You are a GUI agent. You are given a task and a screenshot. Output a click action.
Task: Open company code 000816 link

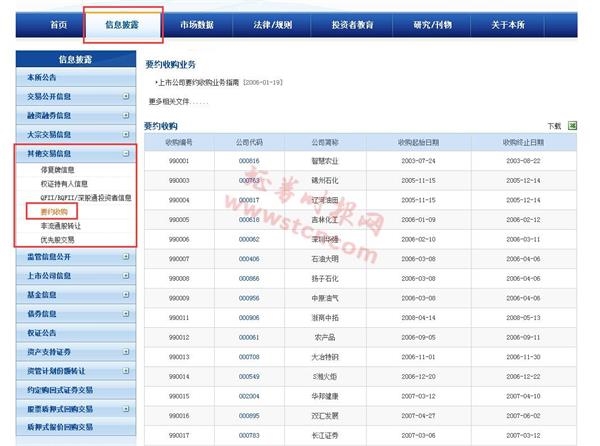(249, 160)
